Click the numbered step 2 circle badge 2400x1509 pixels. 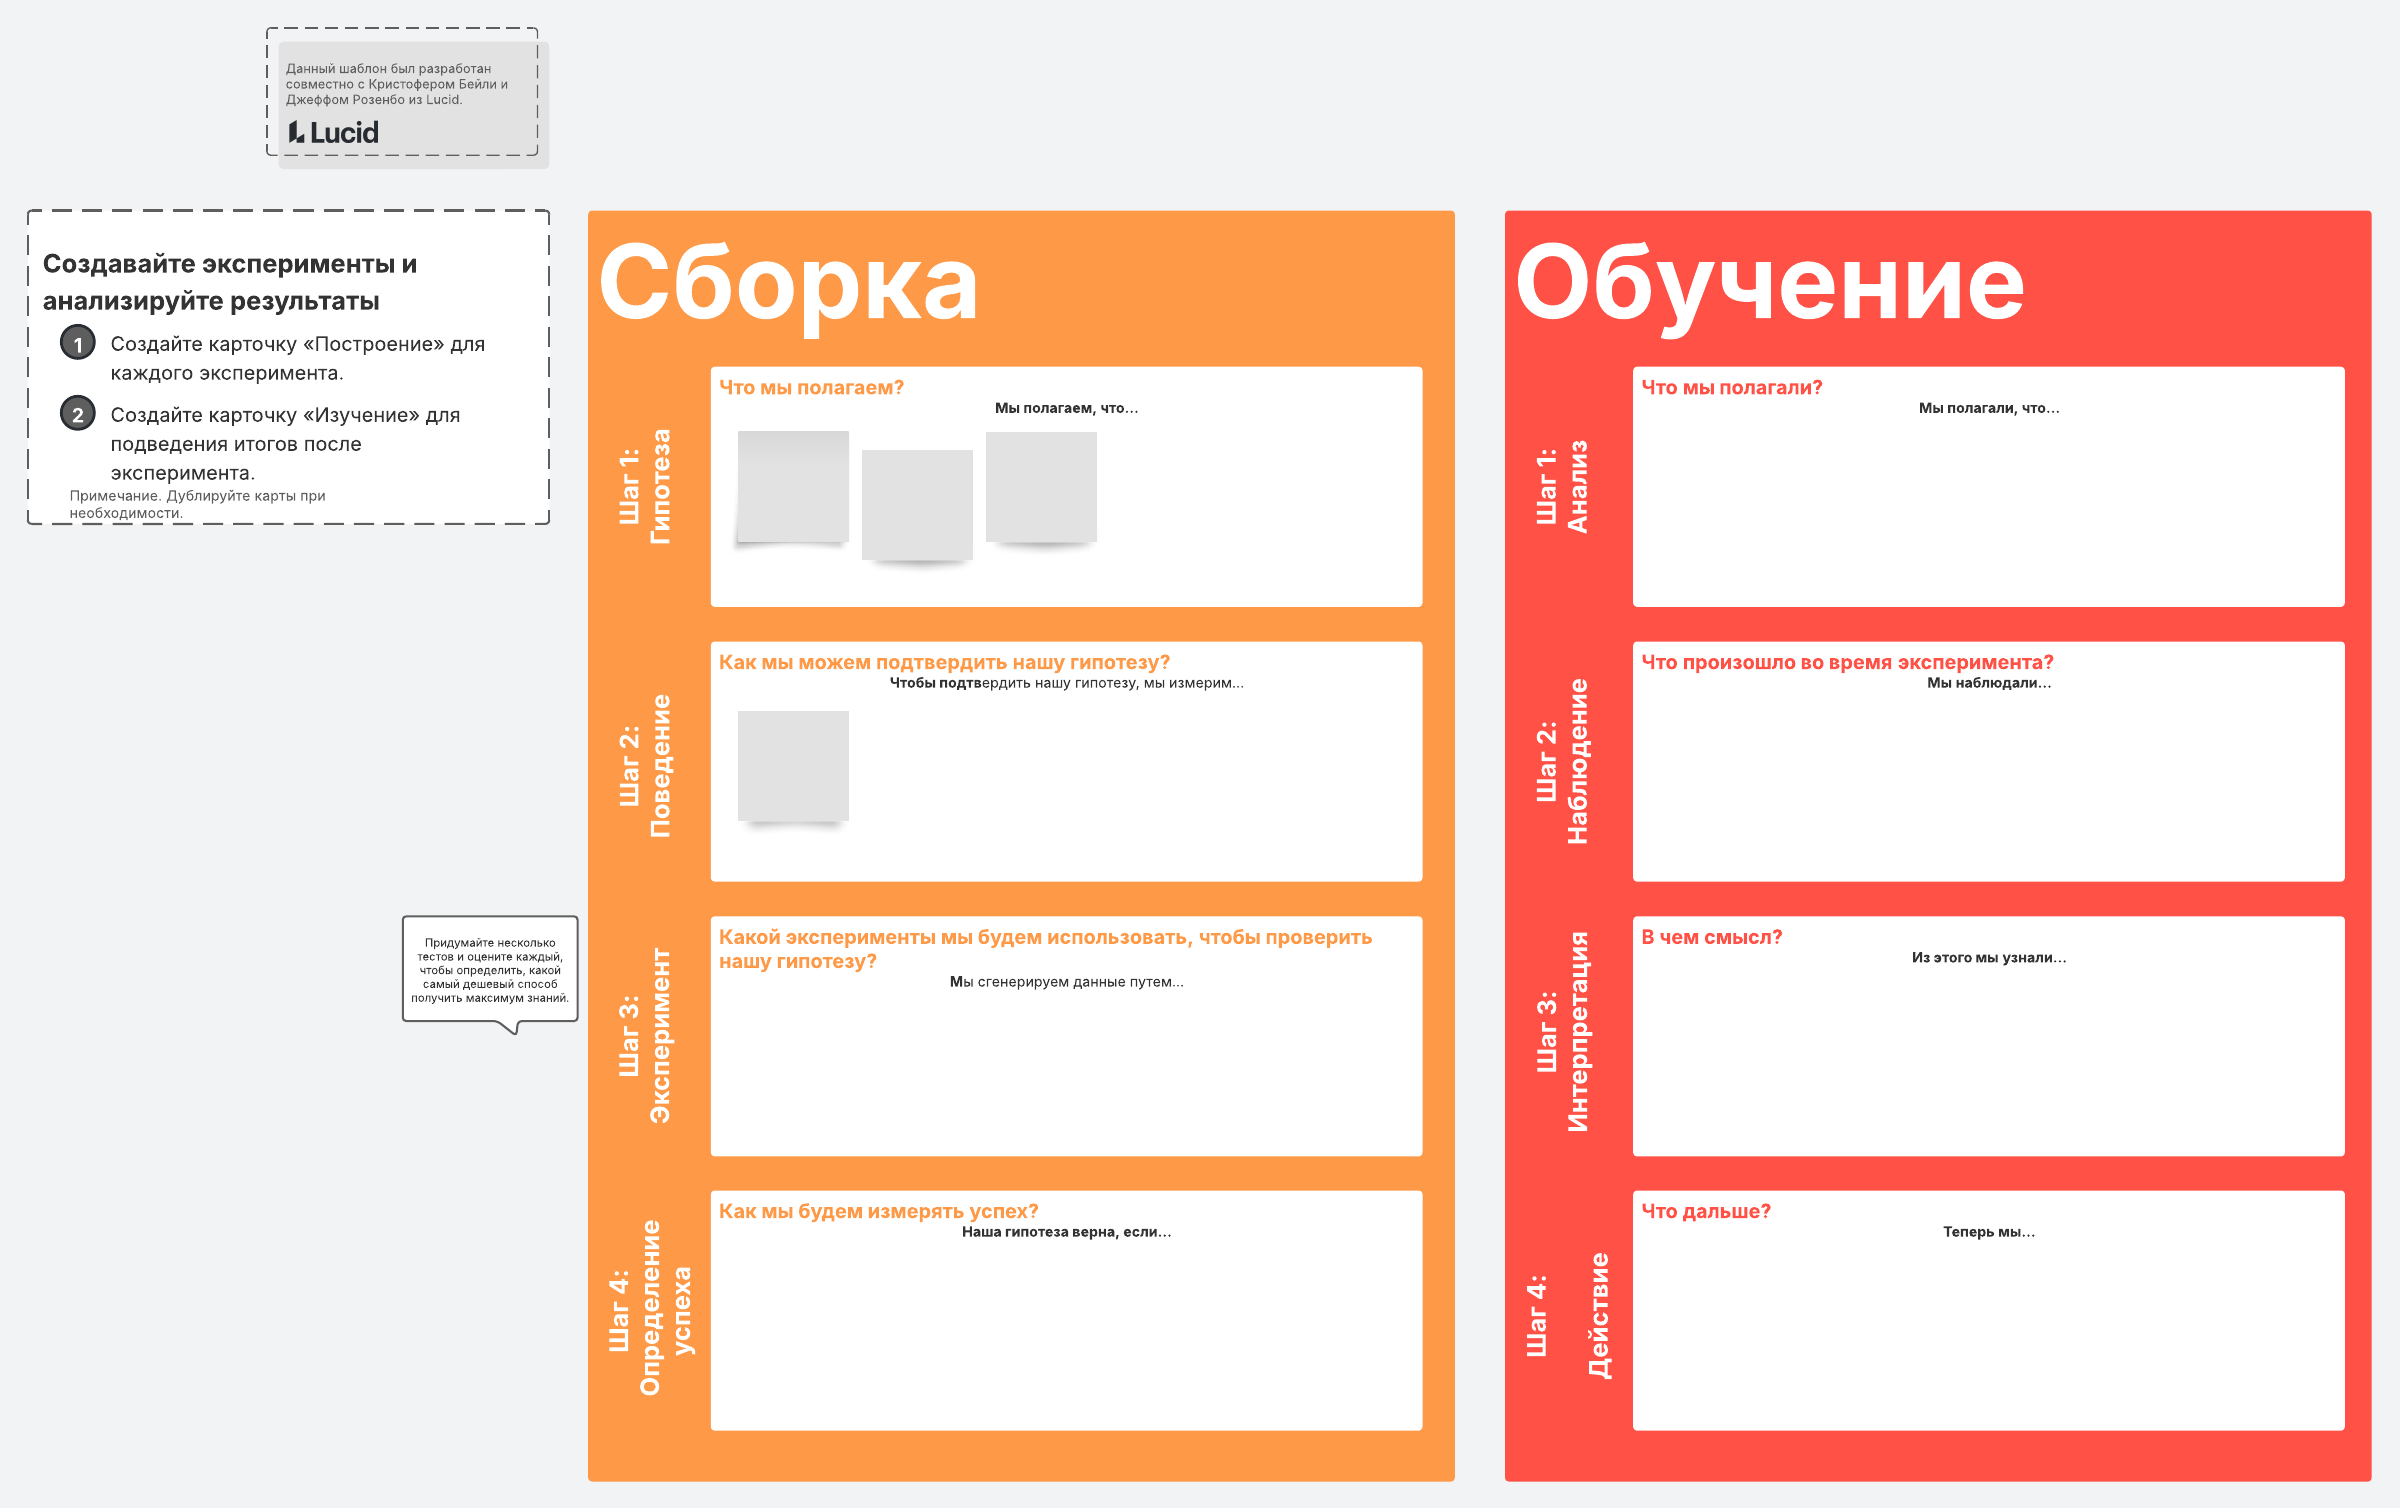(78, 414)
